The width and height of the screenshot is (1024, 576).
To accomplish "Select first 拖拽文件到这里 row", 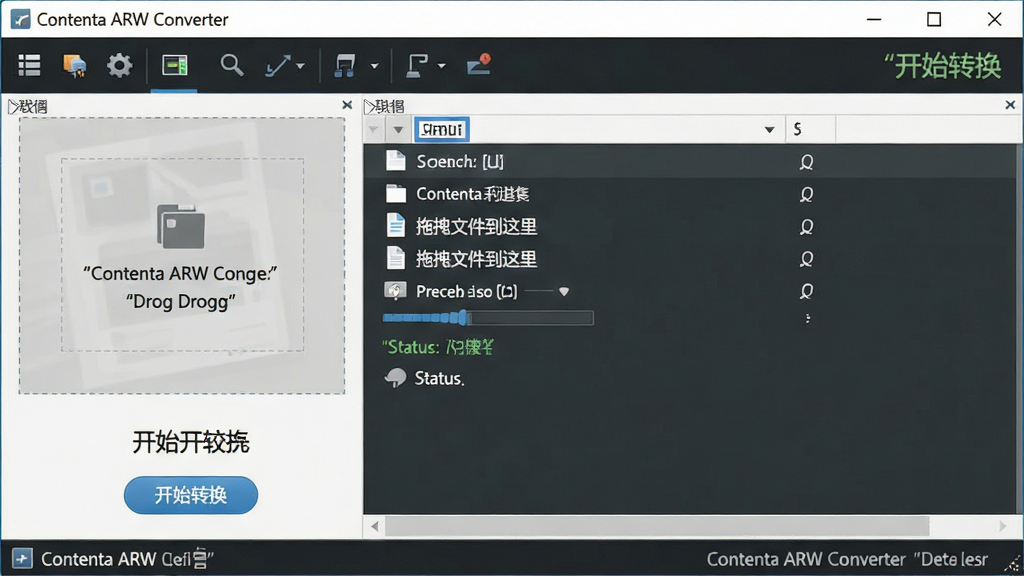I will coord(690,227).
